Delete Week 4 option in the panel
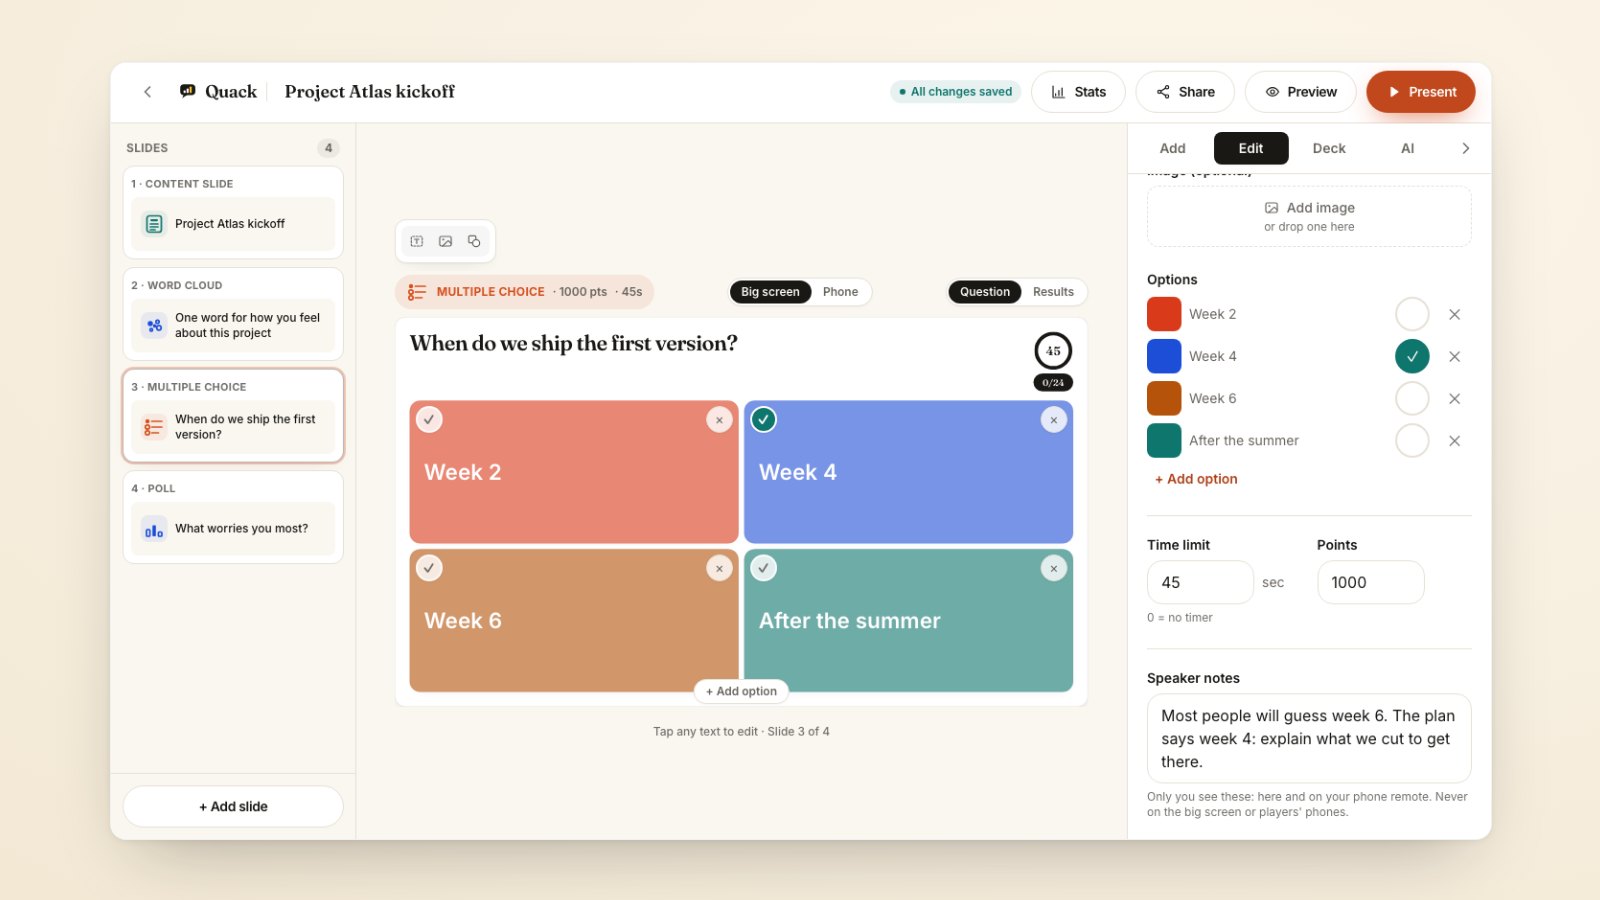The height and width of the screenshot is (900, 1600). pos(1455,356)
